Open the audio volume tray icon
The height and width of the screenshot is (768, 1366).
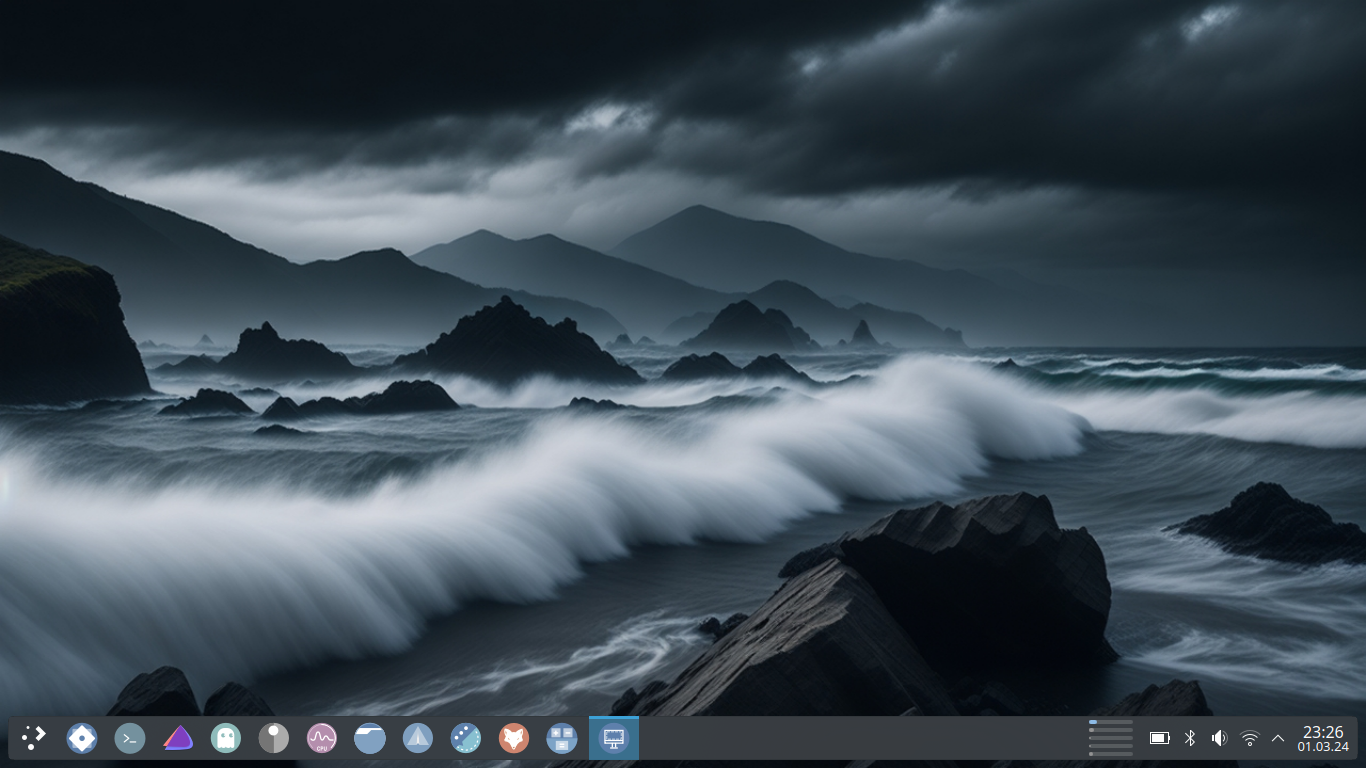click(x=1219, y=739)
